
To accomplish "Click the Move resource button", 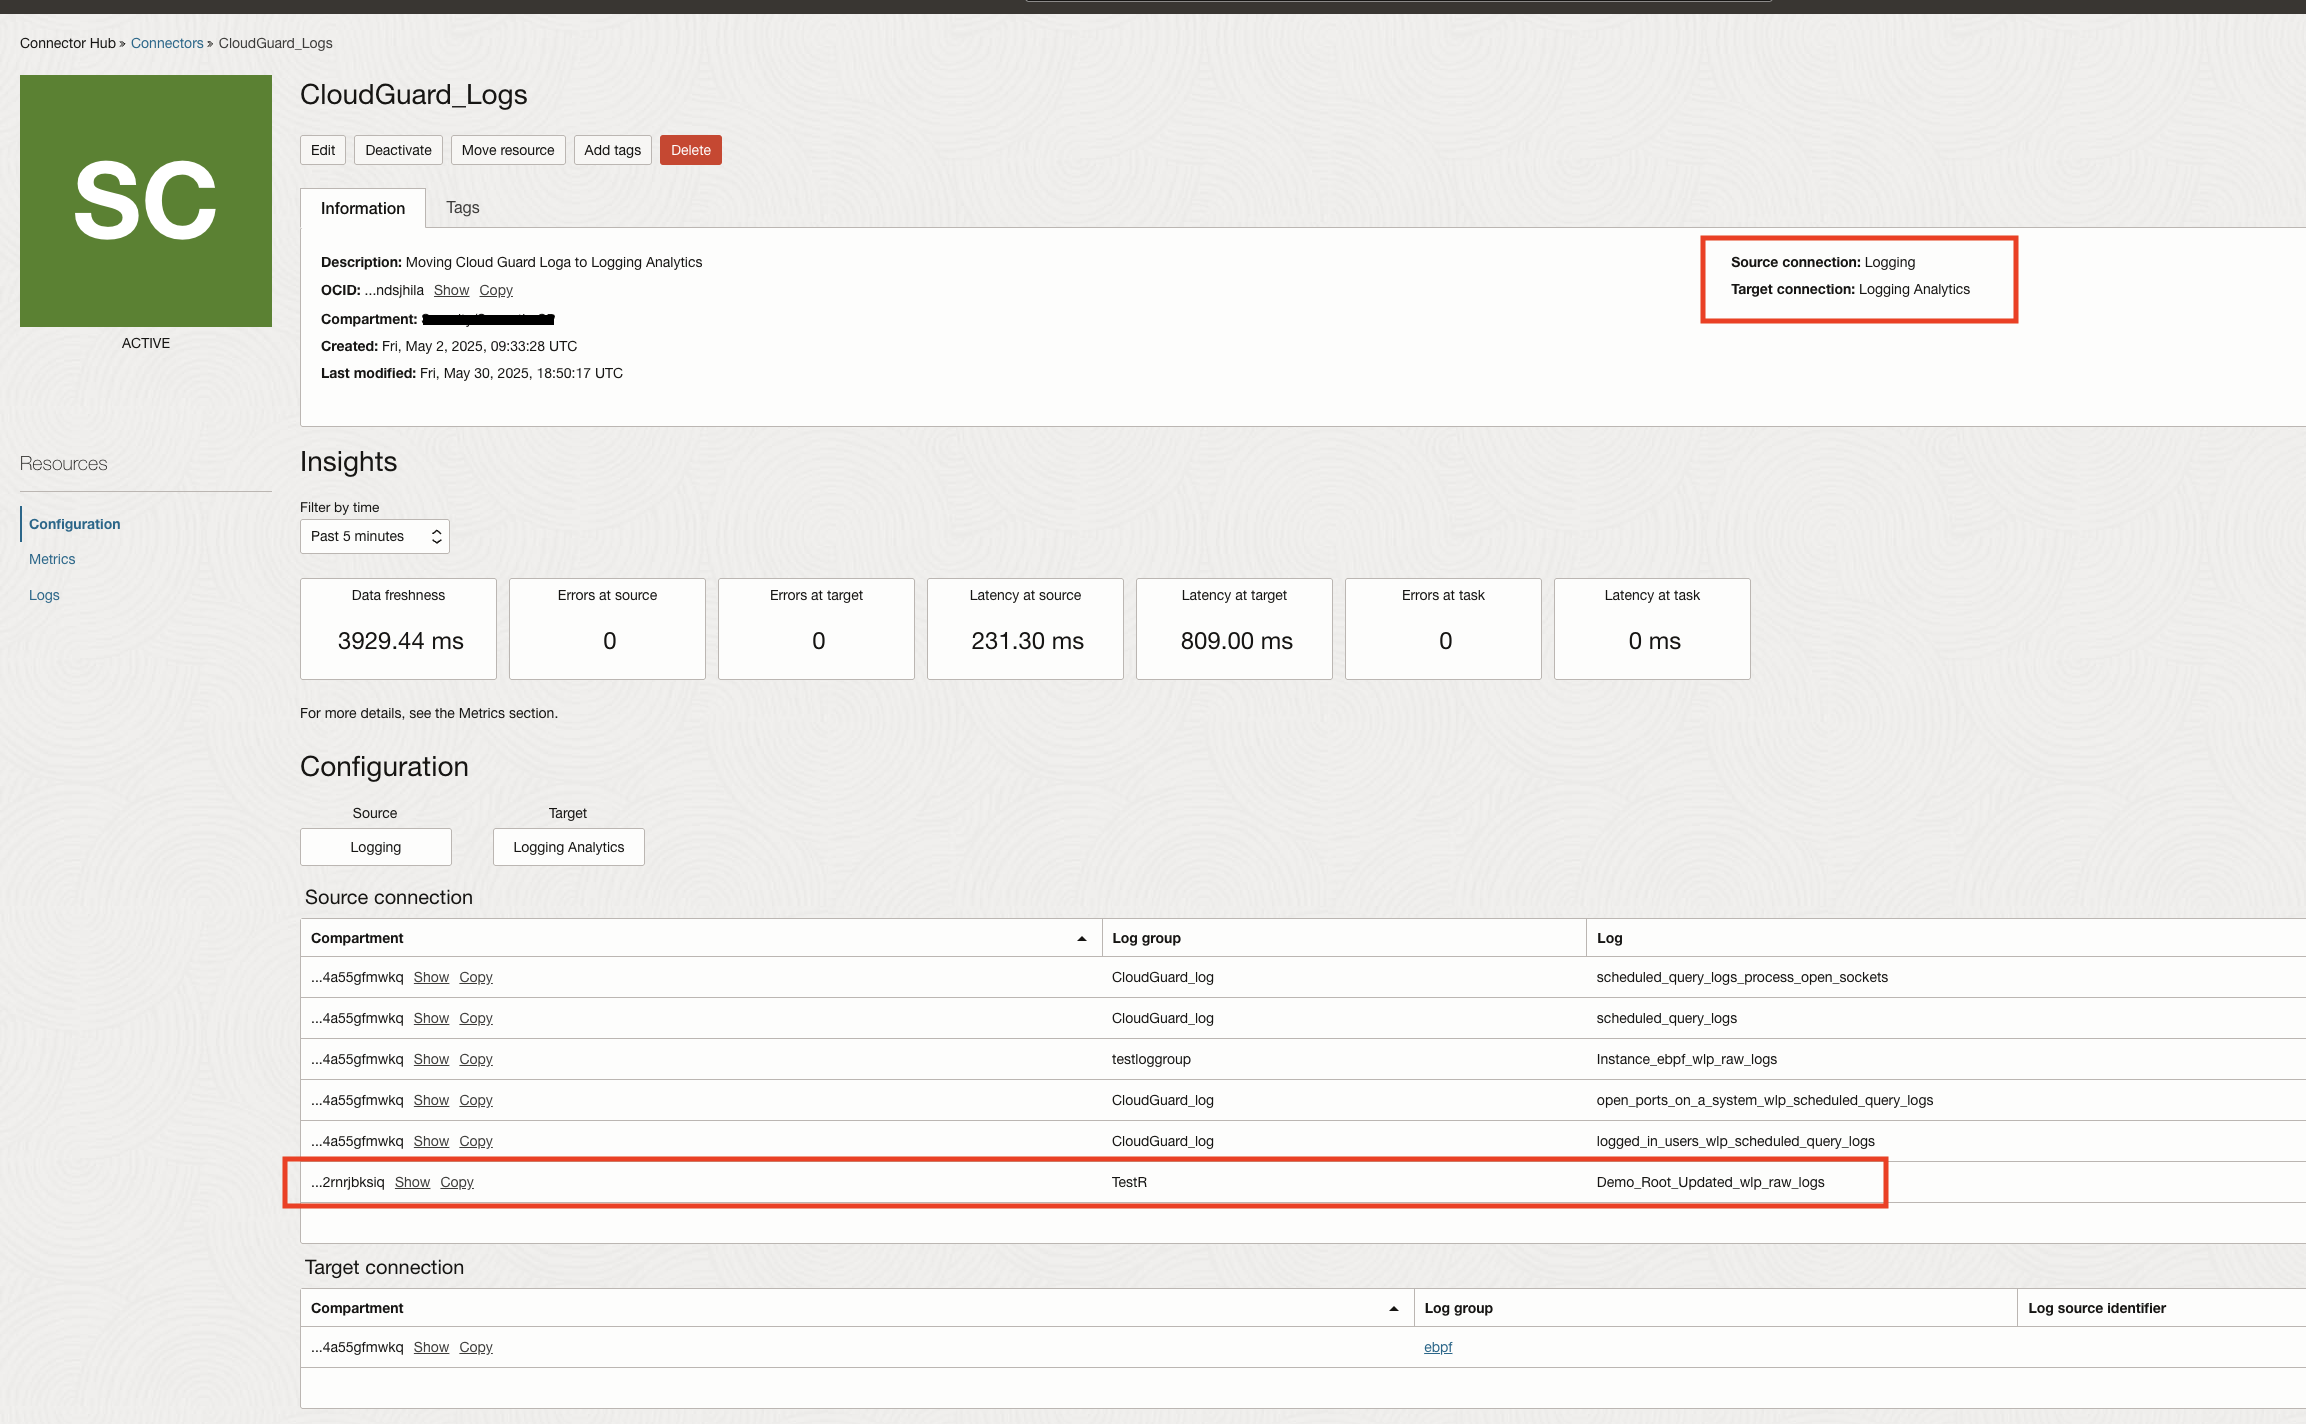I will (507, 150).
